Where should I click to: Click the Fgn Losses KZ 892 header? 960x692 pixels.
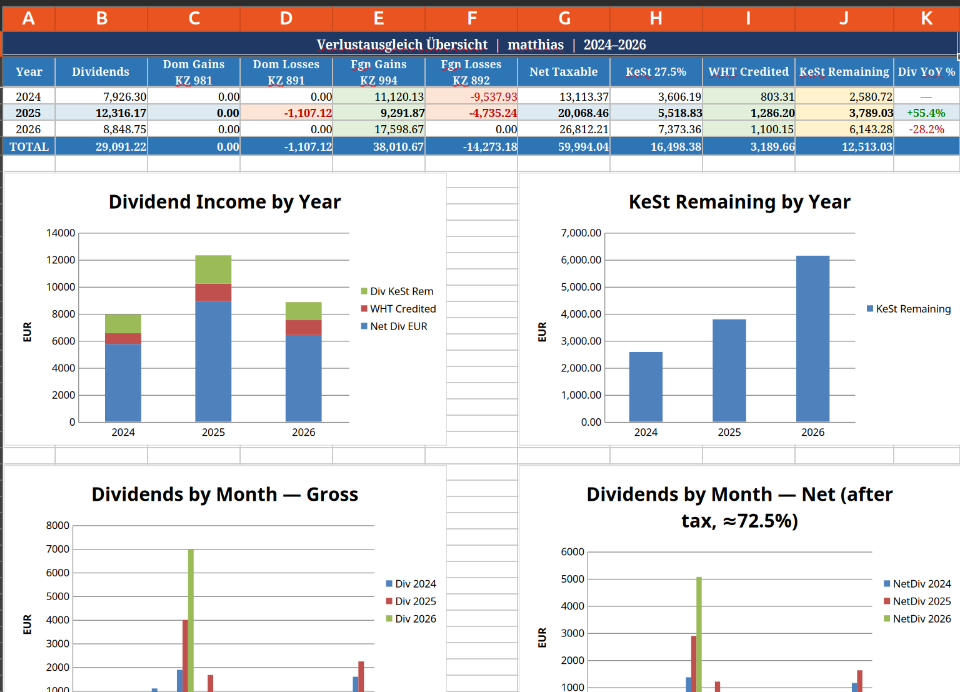tap(471, 72)
